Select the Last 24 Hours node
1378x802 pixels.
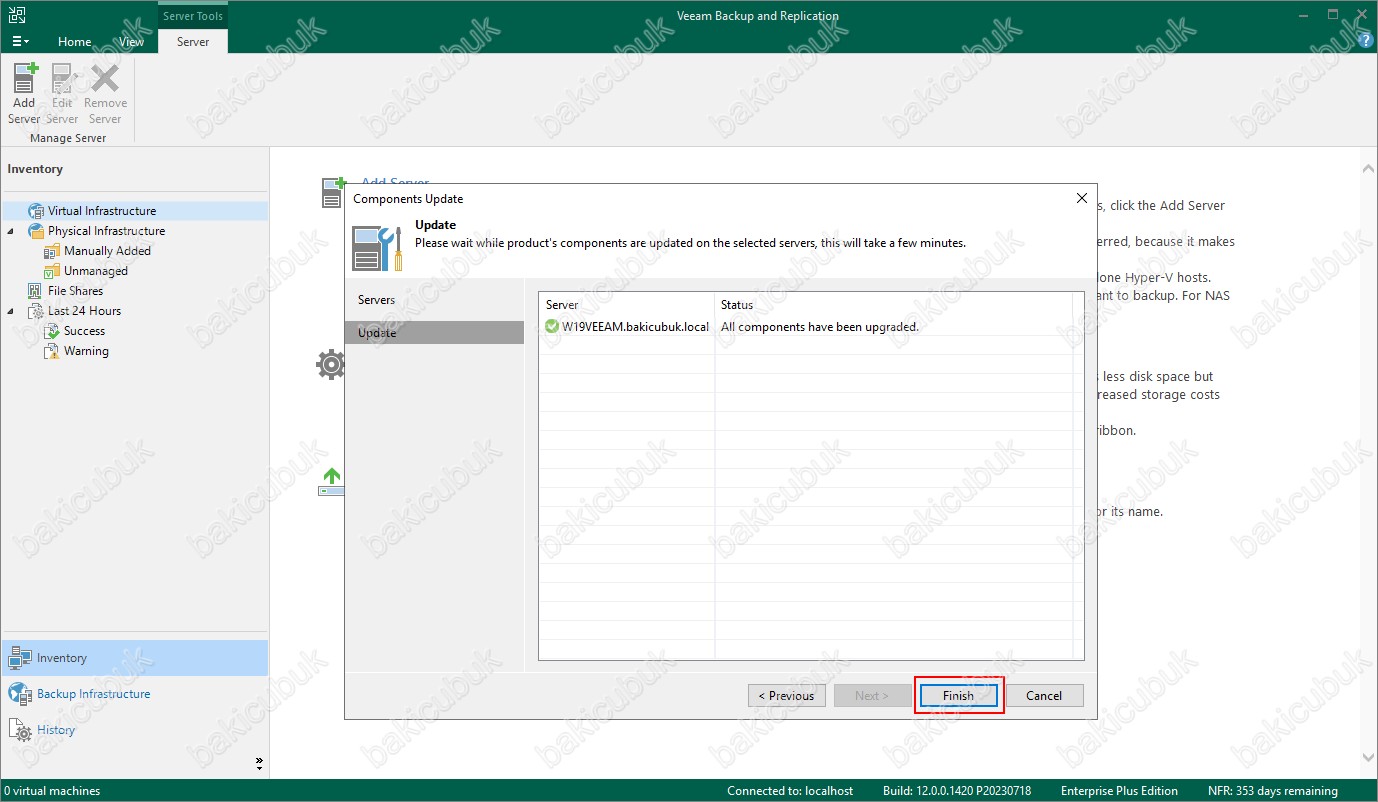(84, 311)
